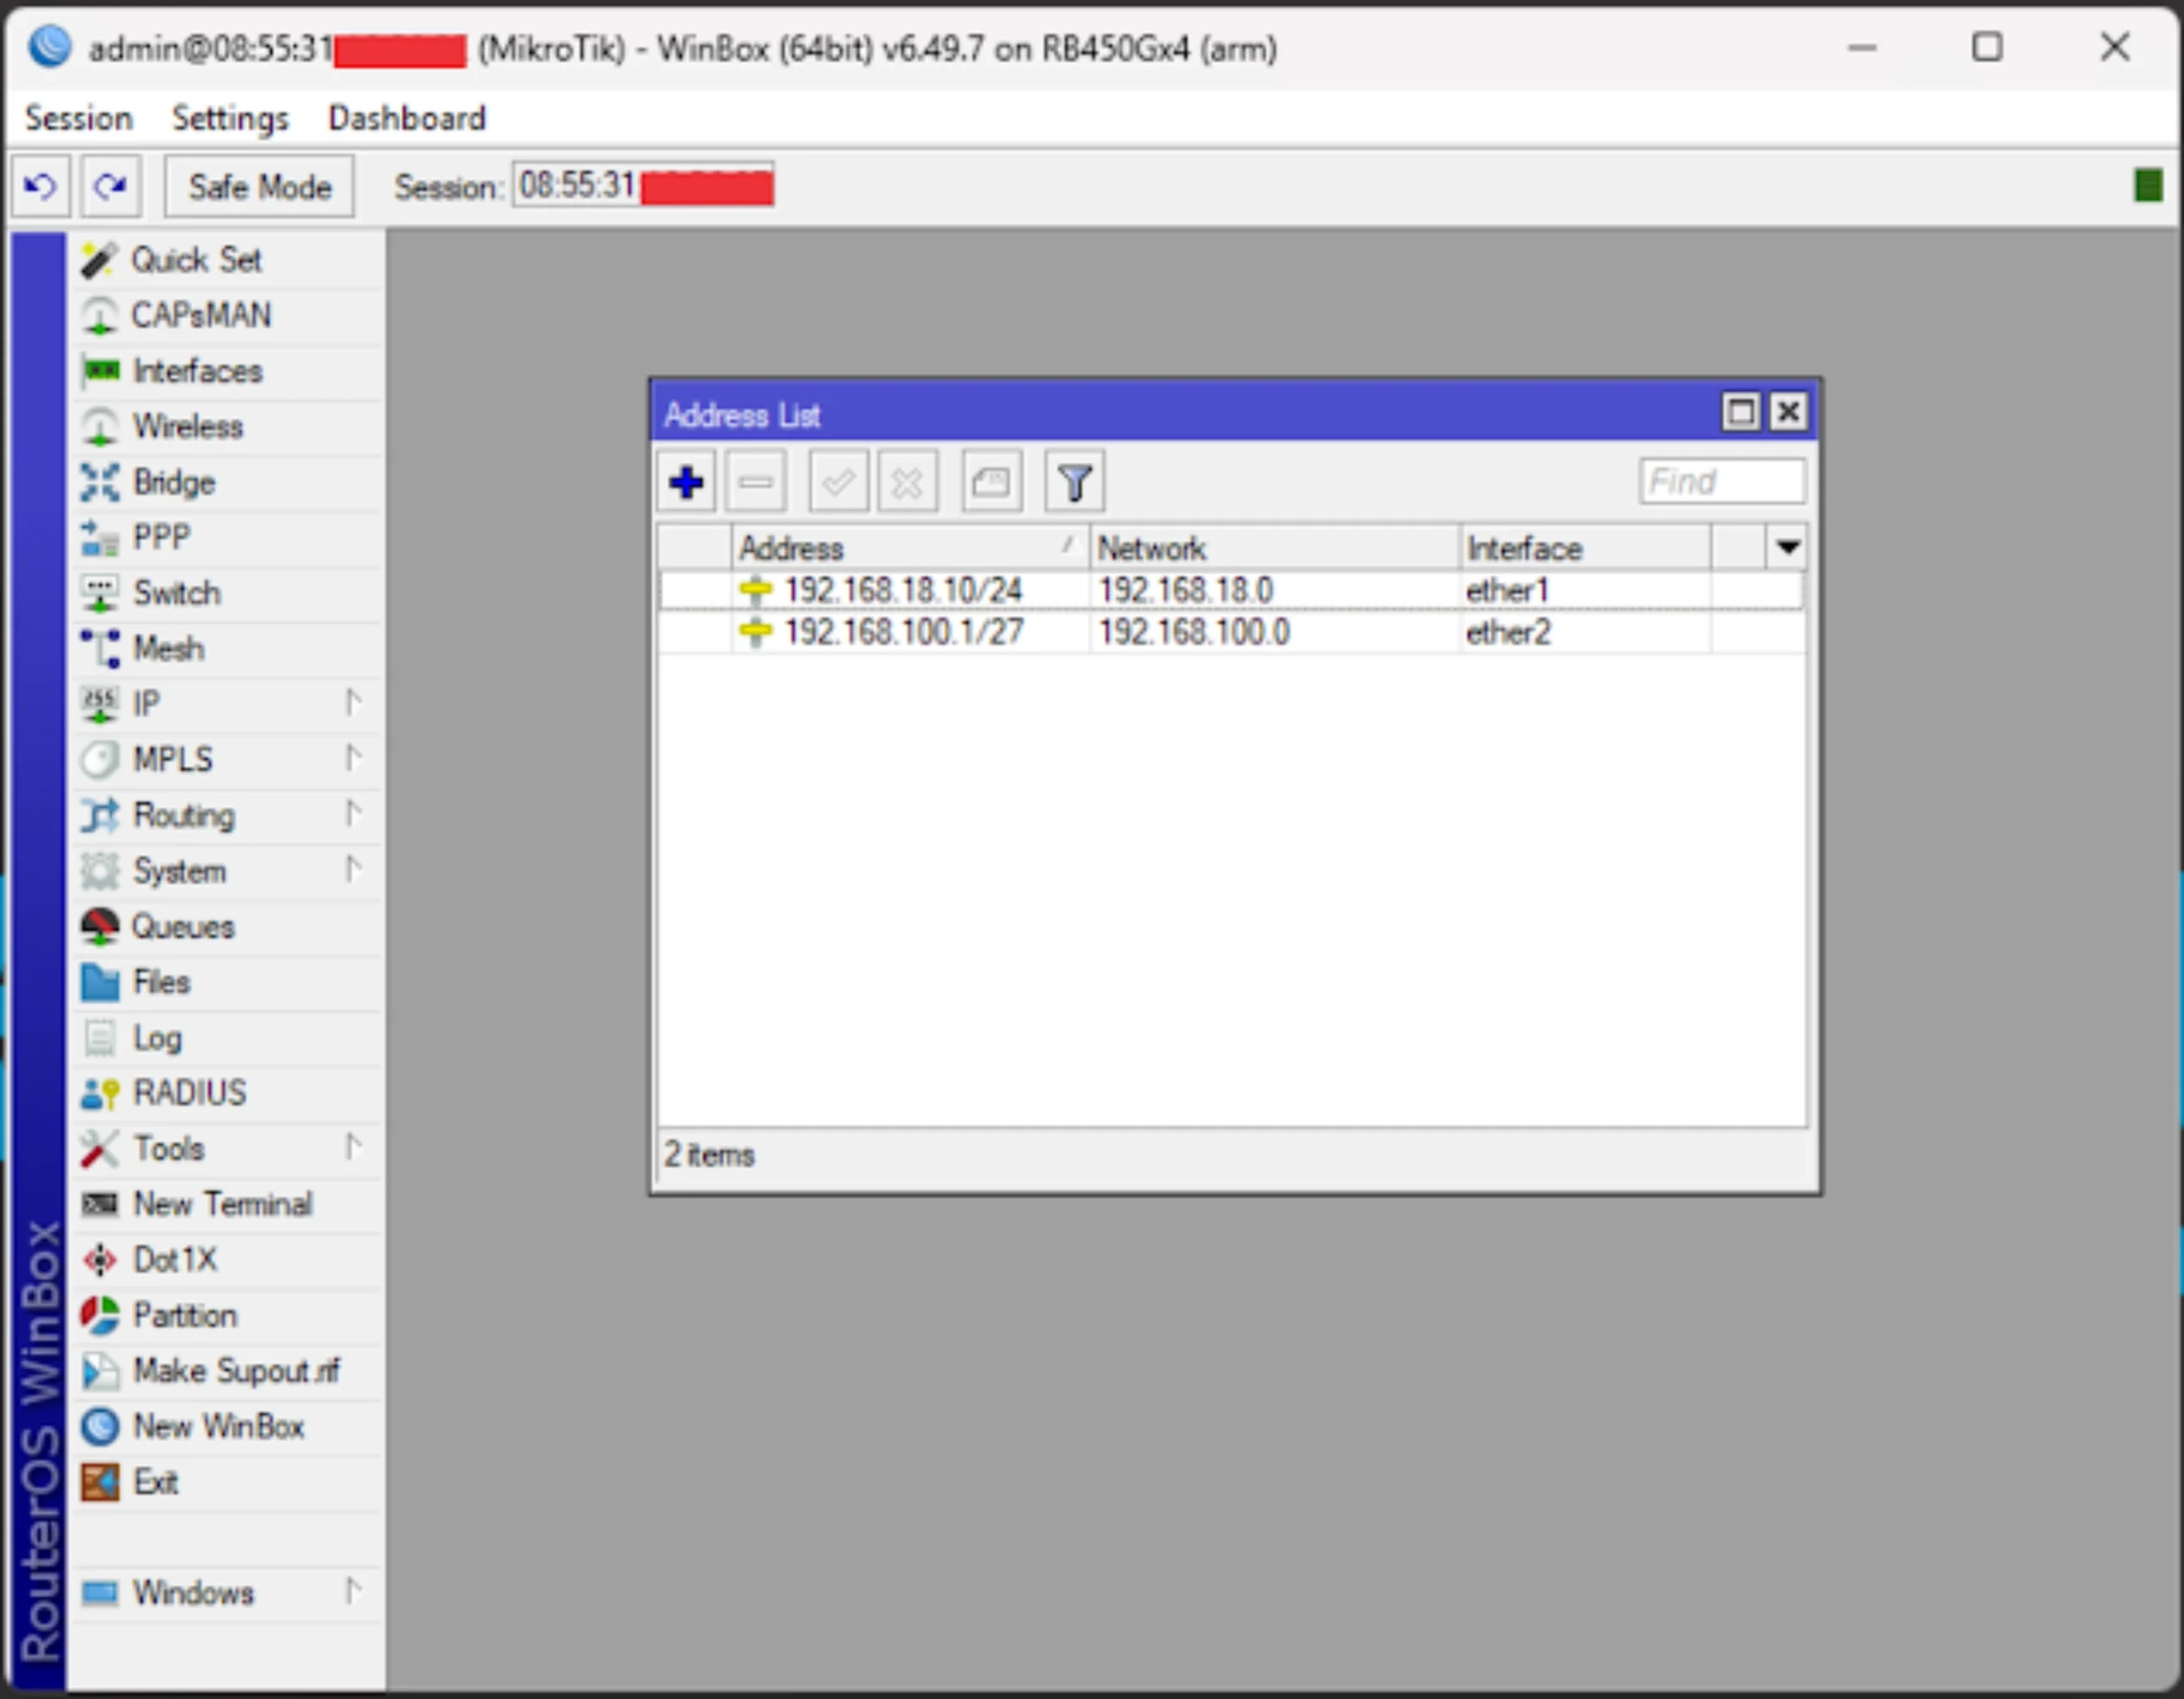Open the Dot1X menu item
The width and height of the screenshot is (2184, 1699).
coord(227,1259)
